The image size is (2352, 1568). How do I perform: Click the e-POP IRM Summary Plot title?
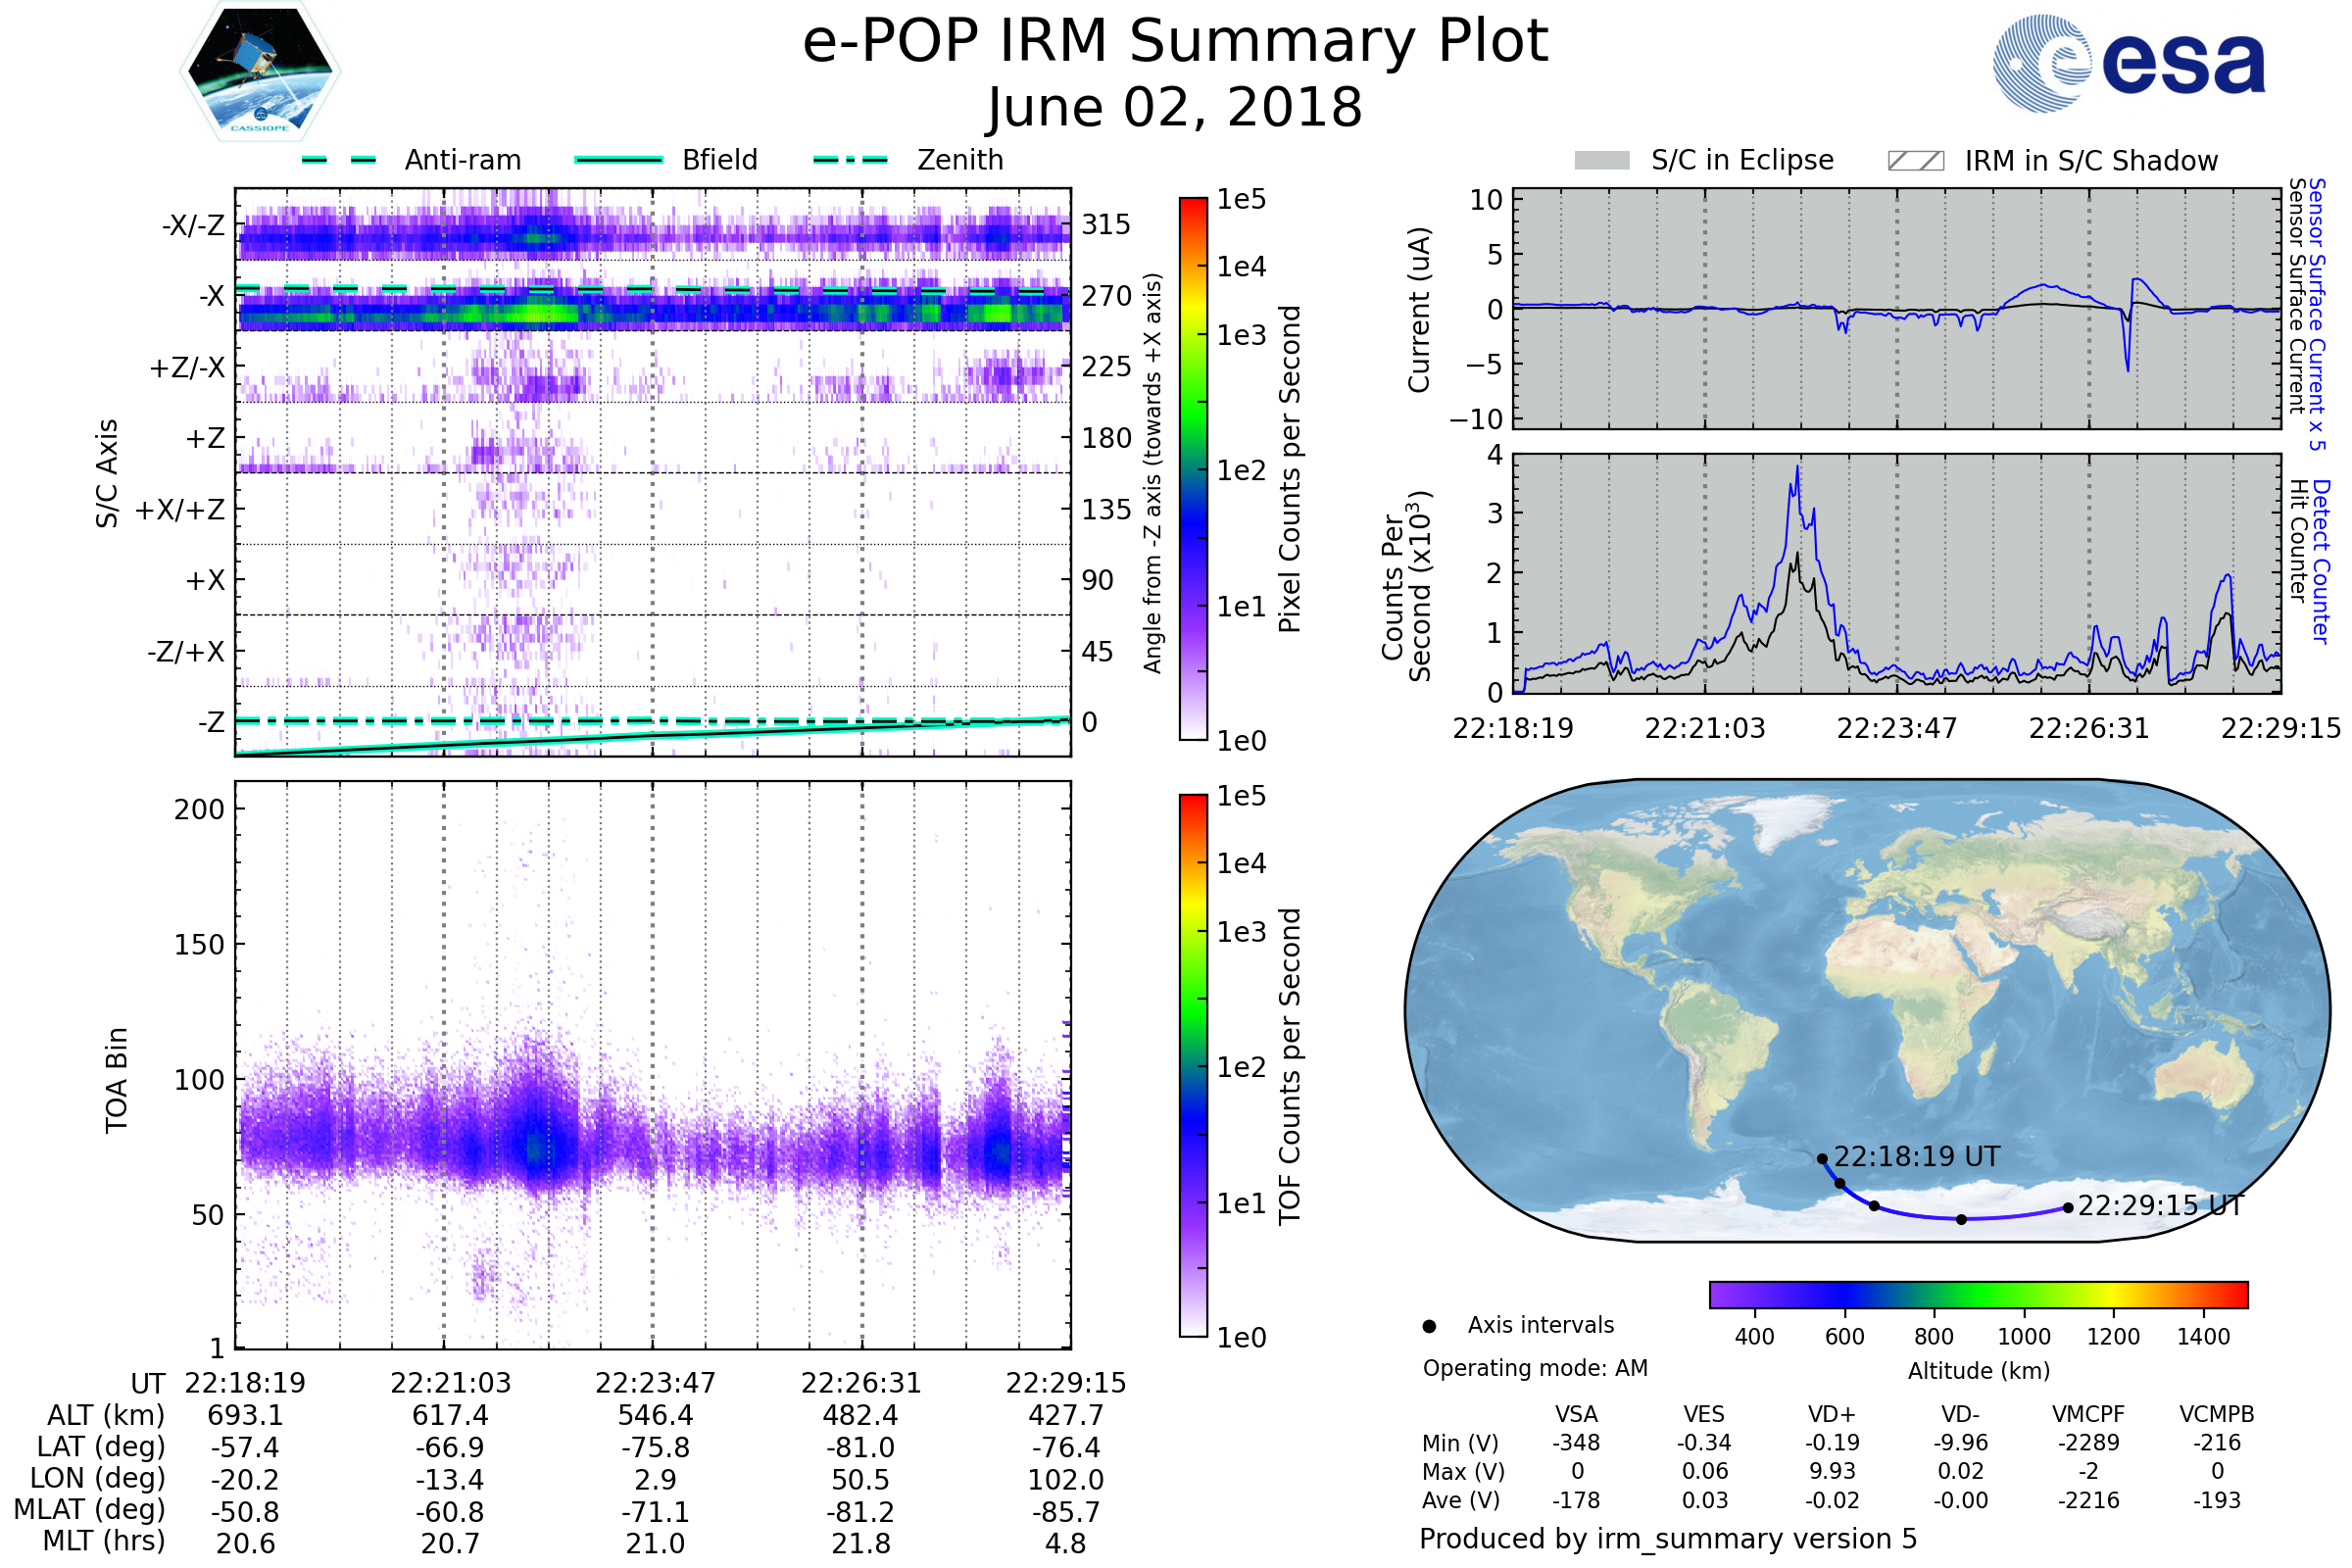1175,42
